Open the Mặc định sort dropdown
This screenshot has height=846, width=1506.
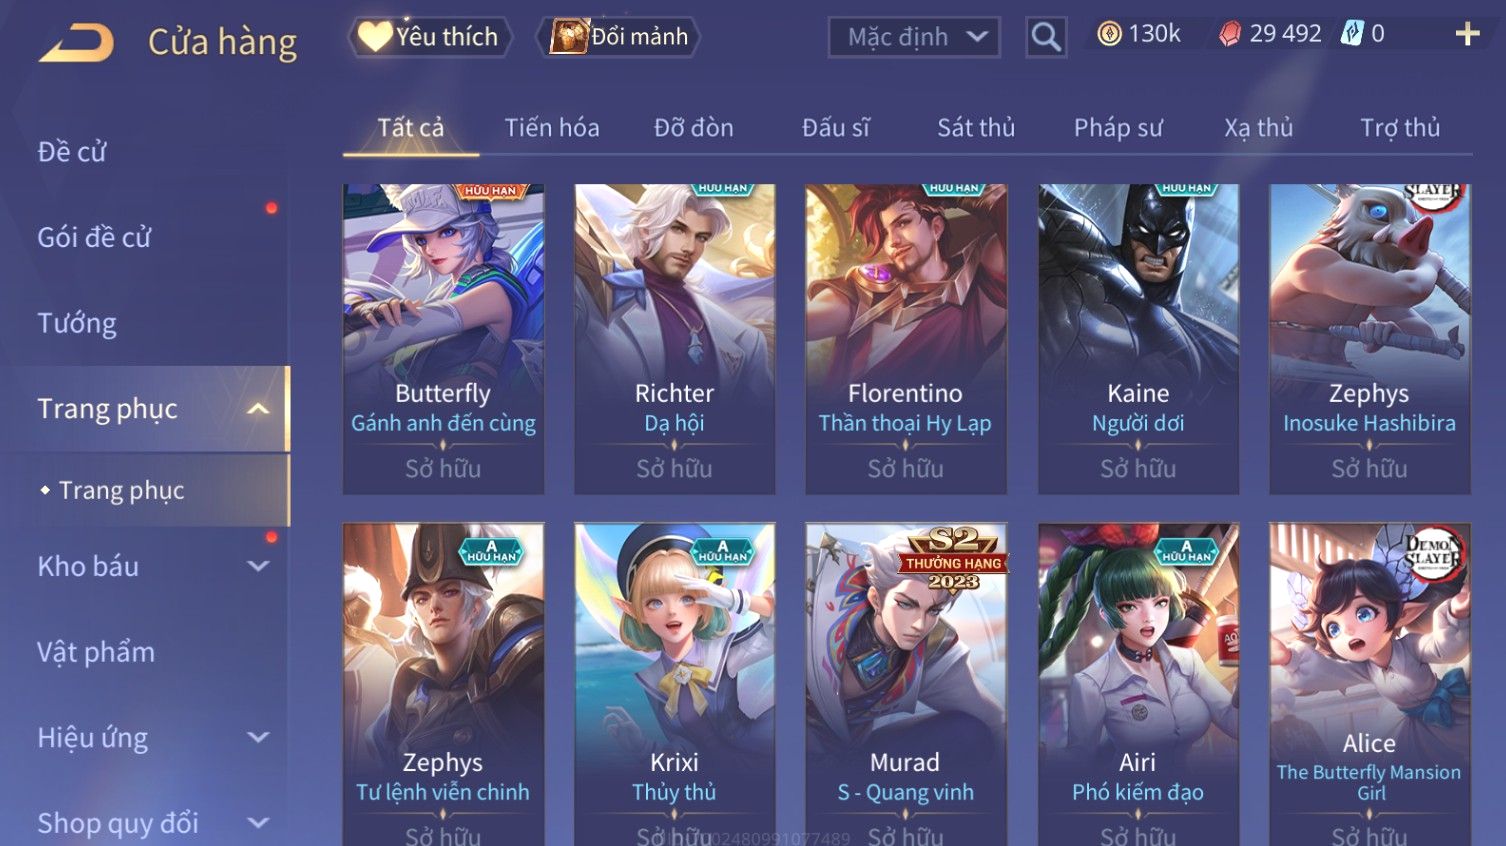tap(914, 37)
